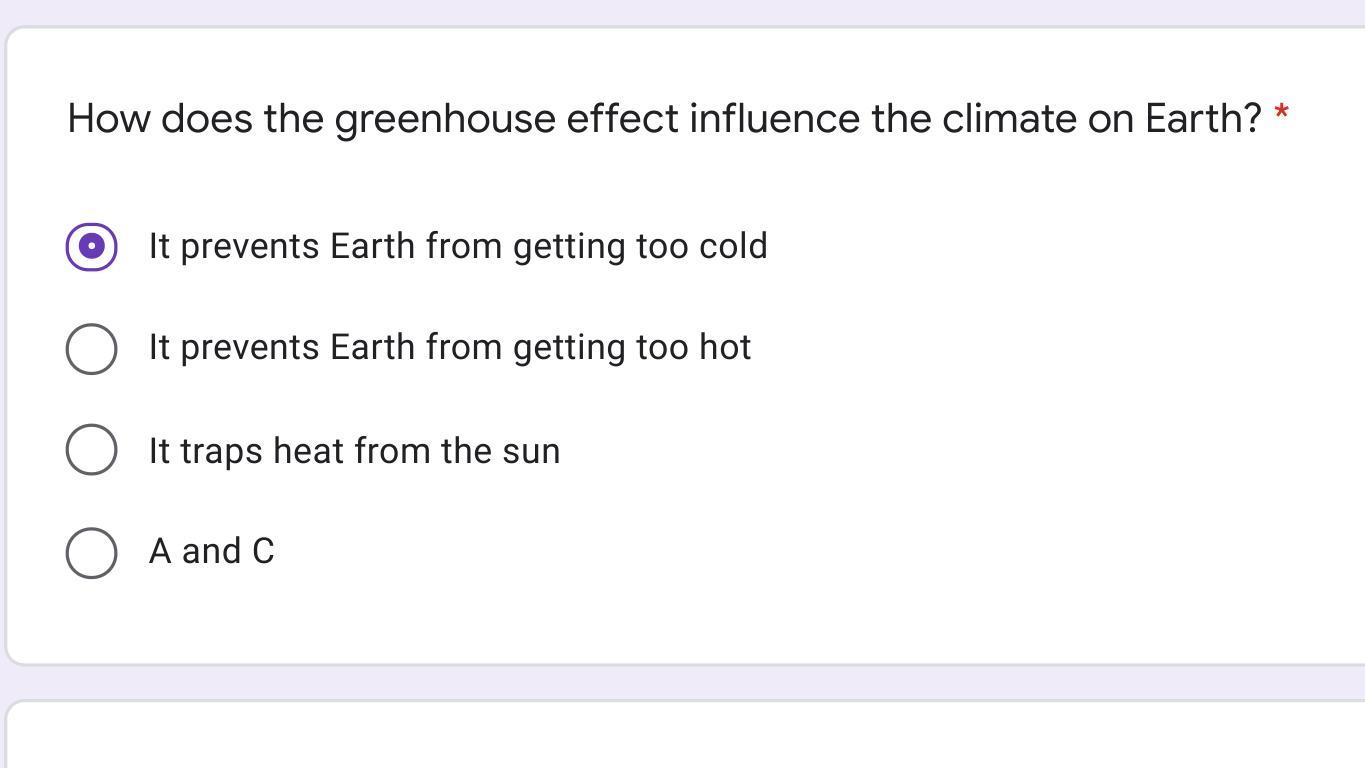This screenshot has width=1365, height=768.
Task: Click the word "hot" in the second option
Action: click(725, 348)
